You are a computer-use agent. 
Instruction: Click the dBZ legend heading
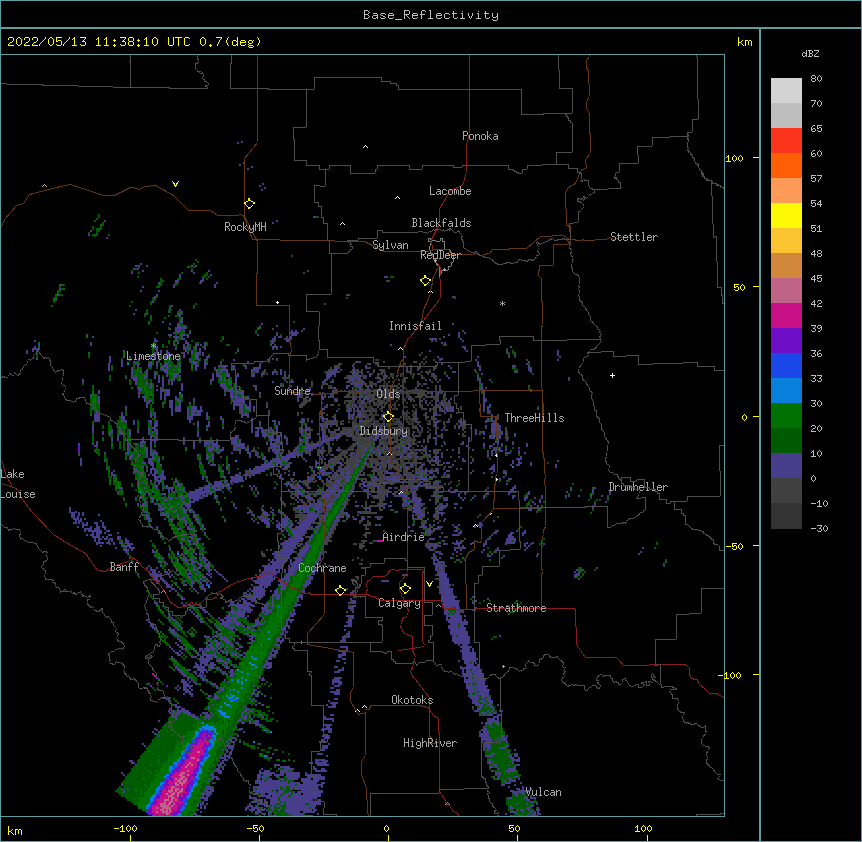coord(810,53)
